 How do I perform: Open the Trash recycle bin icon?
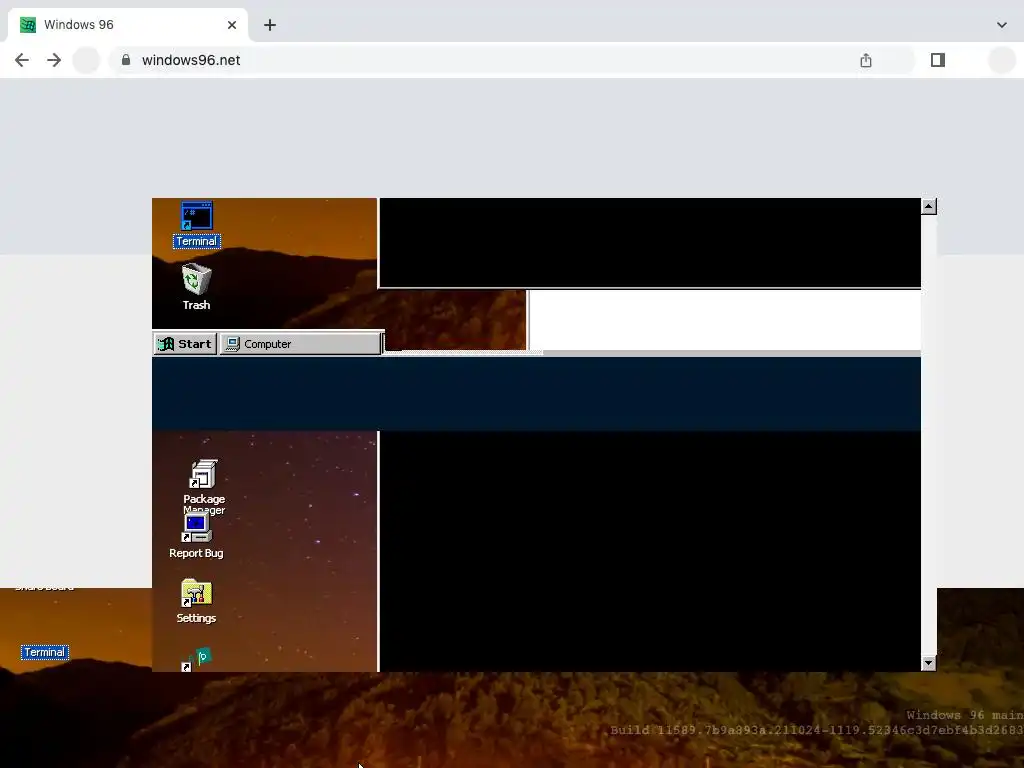(196, 287)
